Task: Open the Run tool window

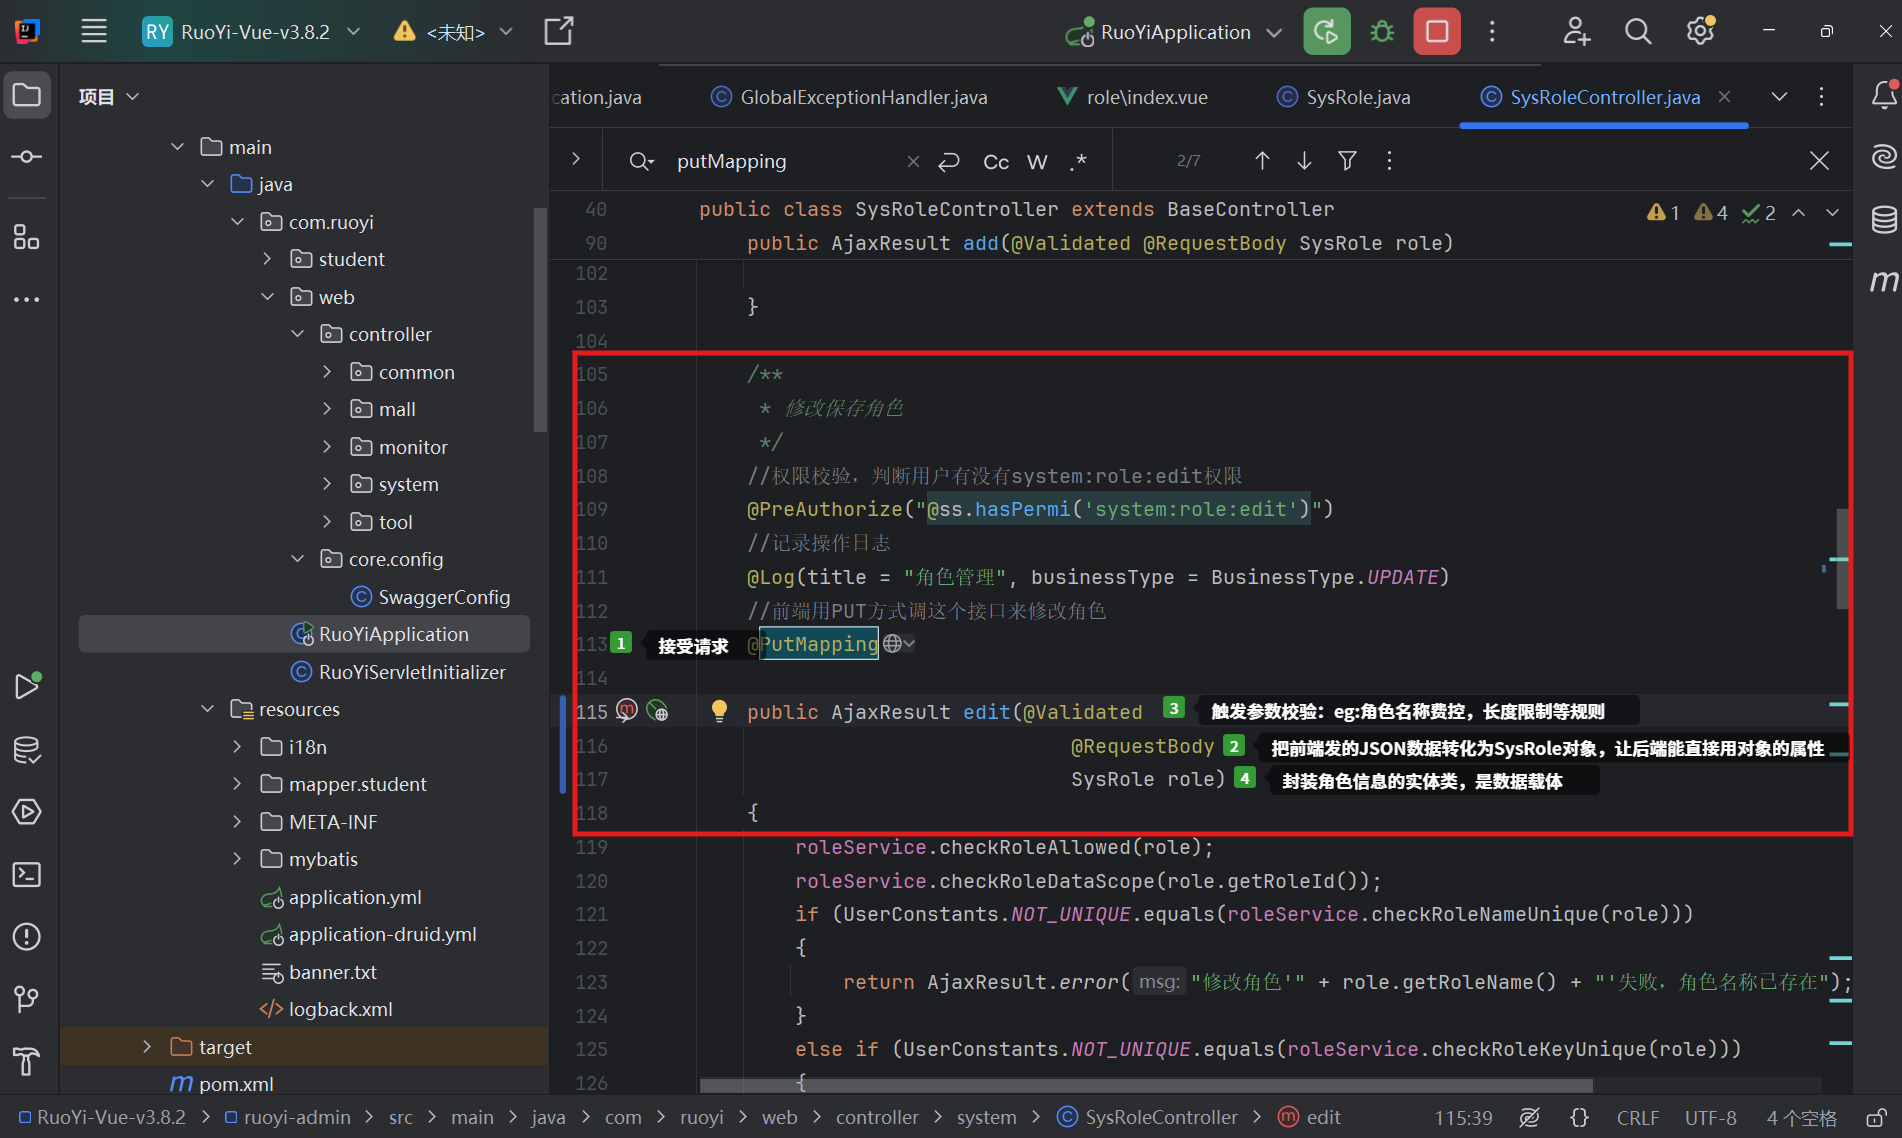Action: coord(27,686)
